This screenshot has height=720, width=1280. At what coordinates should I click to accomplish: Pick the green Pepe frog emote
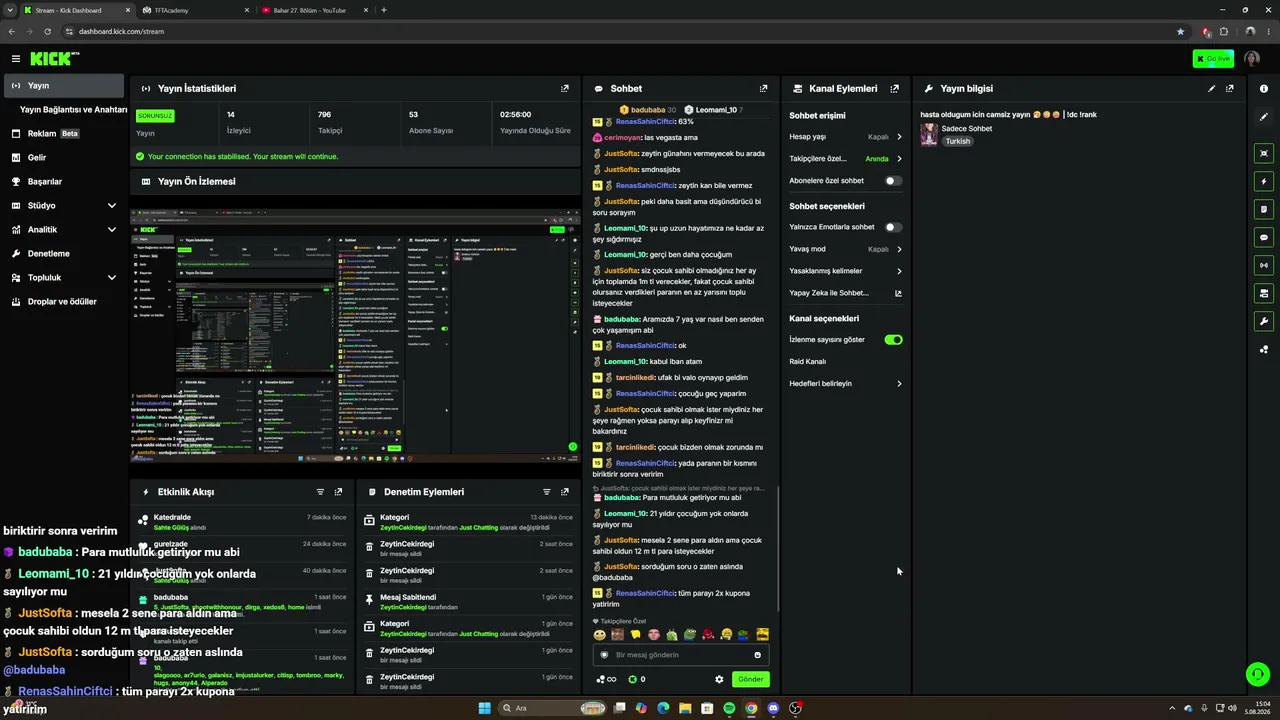[x=690, y=634]
